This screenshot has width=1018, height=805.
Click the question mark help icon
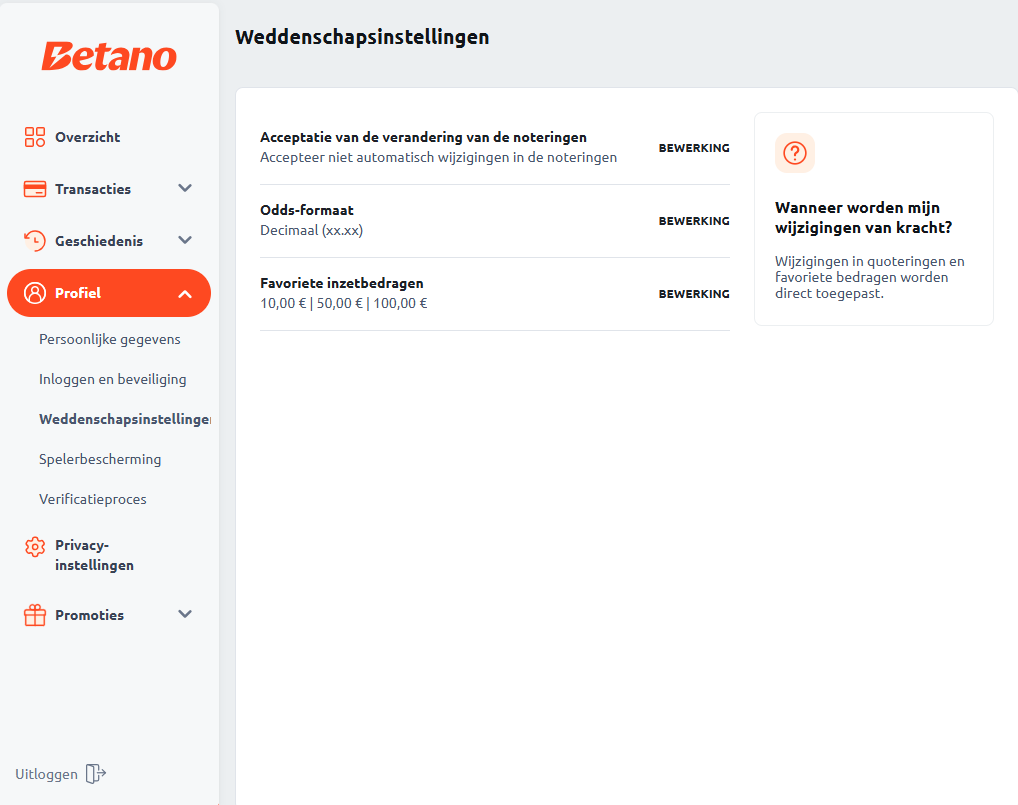pos(795,153)
